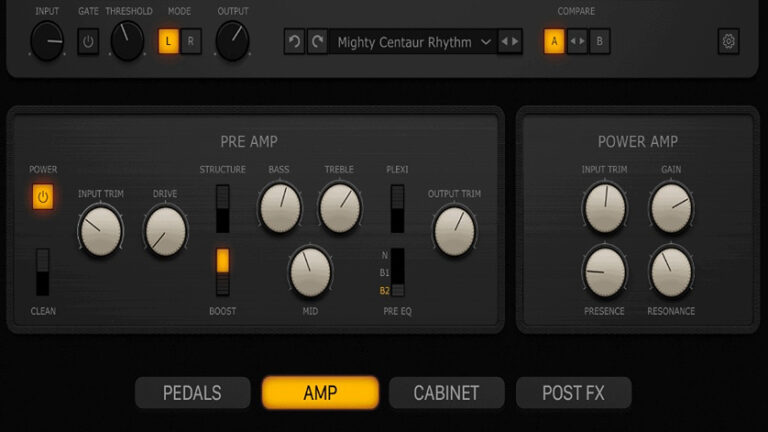This screenshot has height=432, width=768.
Task: Switch to the Pedals tab
Action: coord(192,393)
